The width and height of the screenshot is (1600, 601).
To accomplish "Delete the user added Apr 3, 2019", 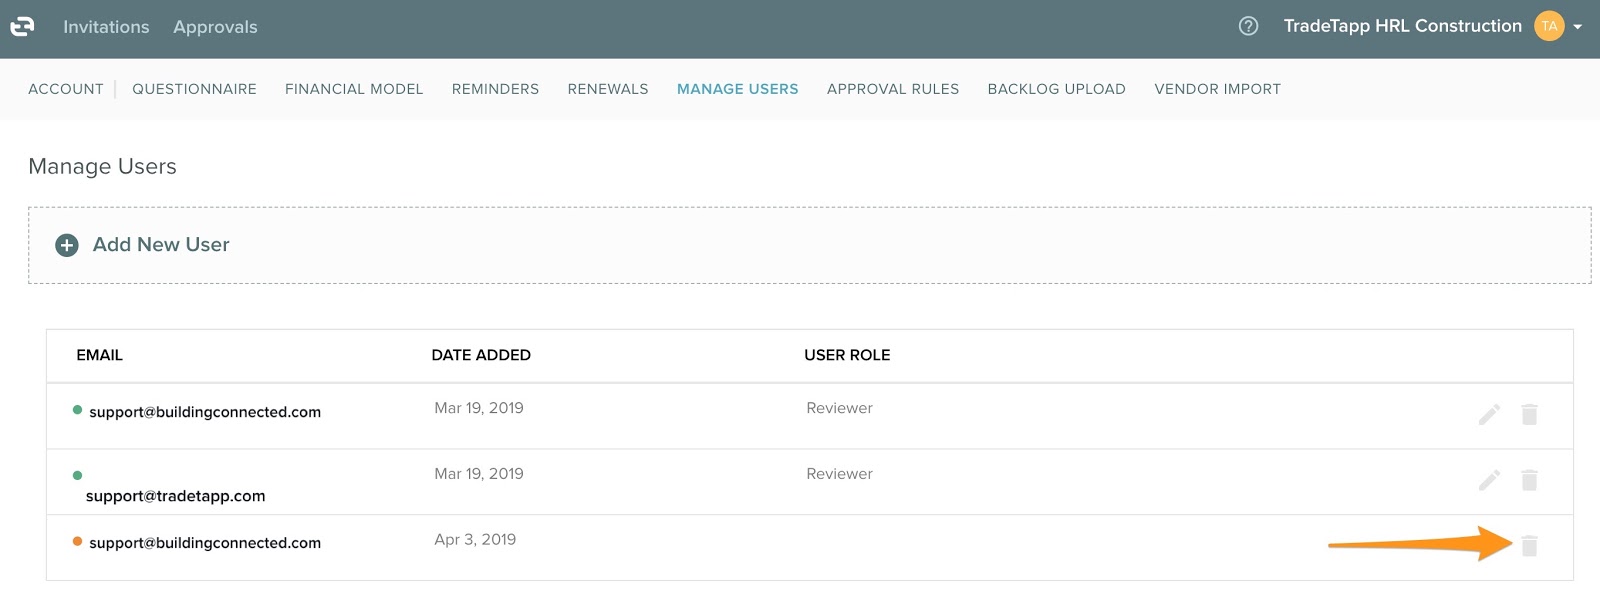I will click(x=1529, y=546).
